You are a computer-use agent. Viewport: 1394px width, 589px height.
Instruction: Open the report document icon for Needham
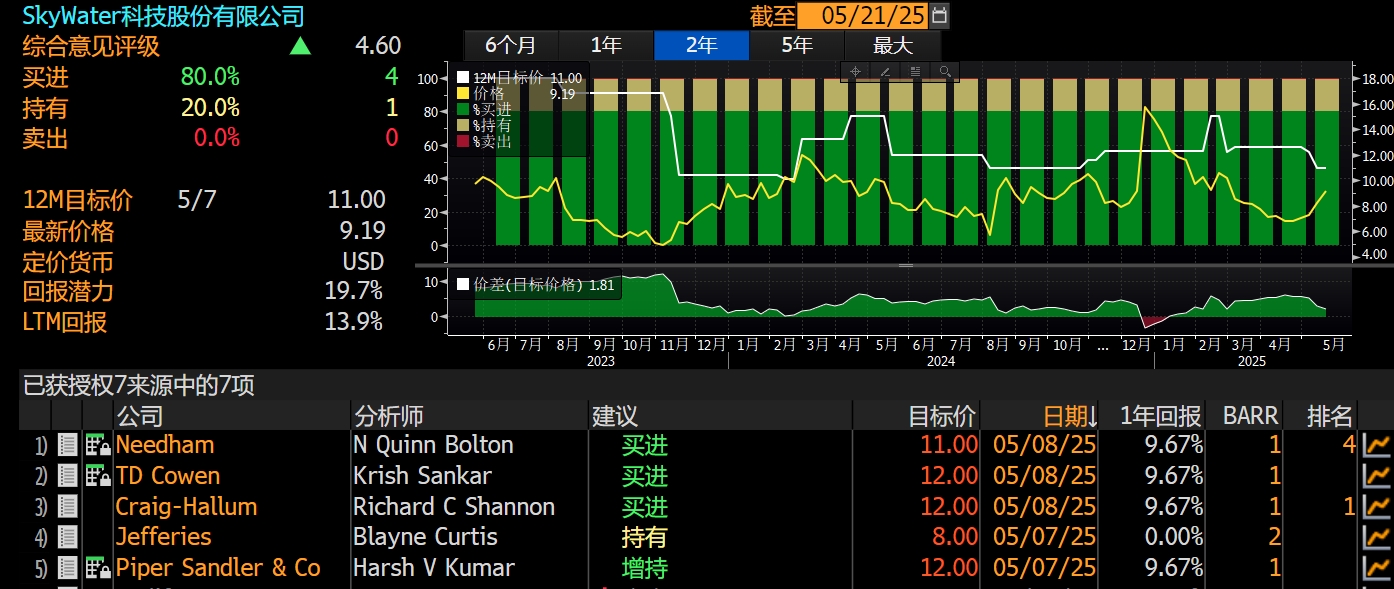click(67, 445)
